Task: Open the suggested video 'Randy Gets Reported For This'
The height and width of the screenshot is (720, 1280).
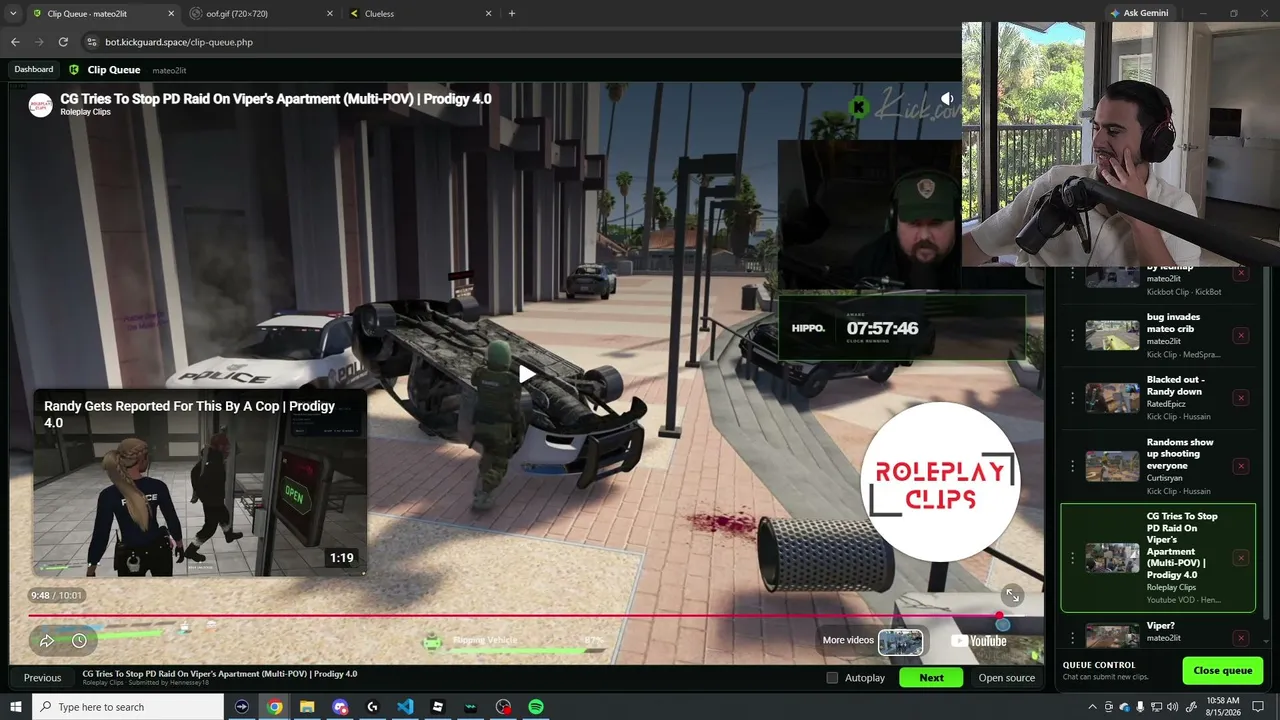Action: 200,483
